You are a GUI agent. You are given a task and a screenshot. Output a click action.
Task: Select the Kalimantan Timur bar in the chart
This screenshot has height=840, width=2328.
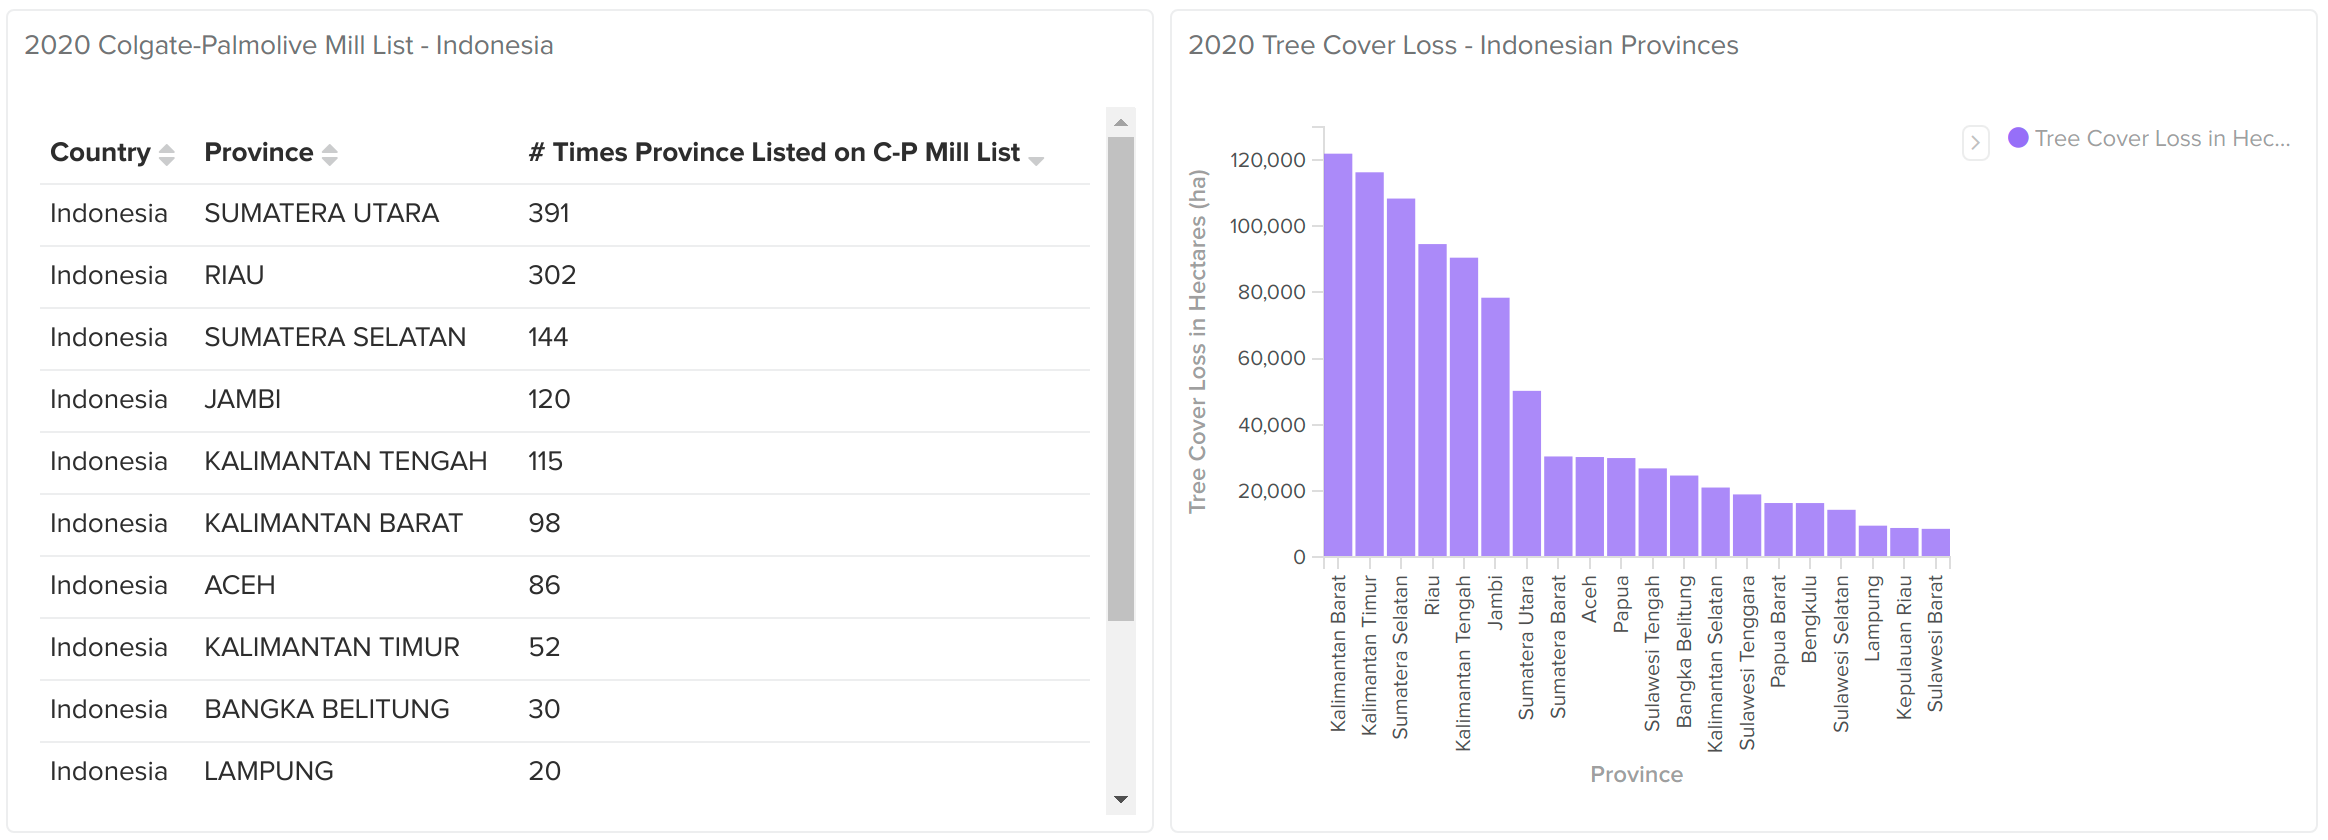coord(1369,364)
